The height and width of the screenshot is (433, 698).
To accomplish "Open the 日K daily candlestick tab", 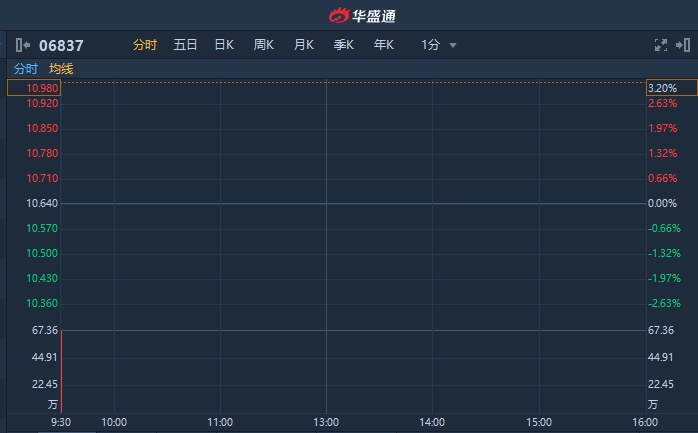I will pyautogui.click(x=224, y=45).
